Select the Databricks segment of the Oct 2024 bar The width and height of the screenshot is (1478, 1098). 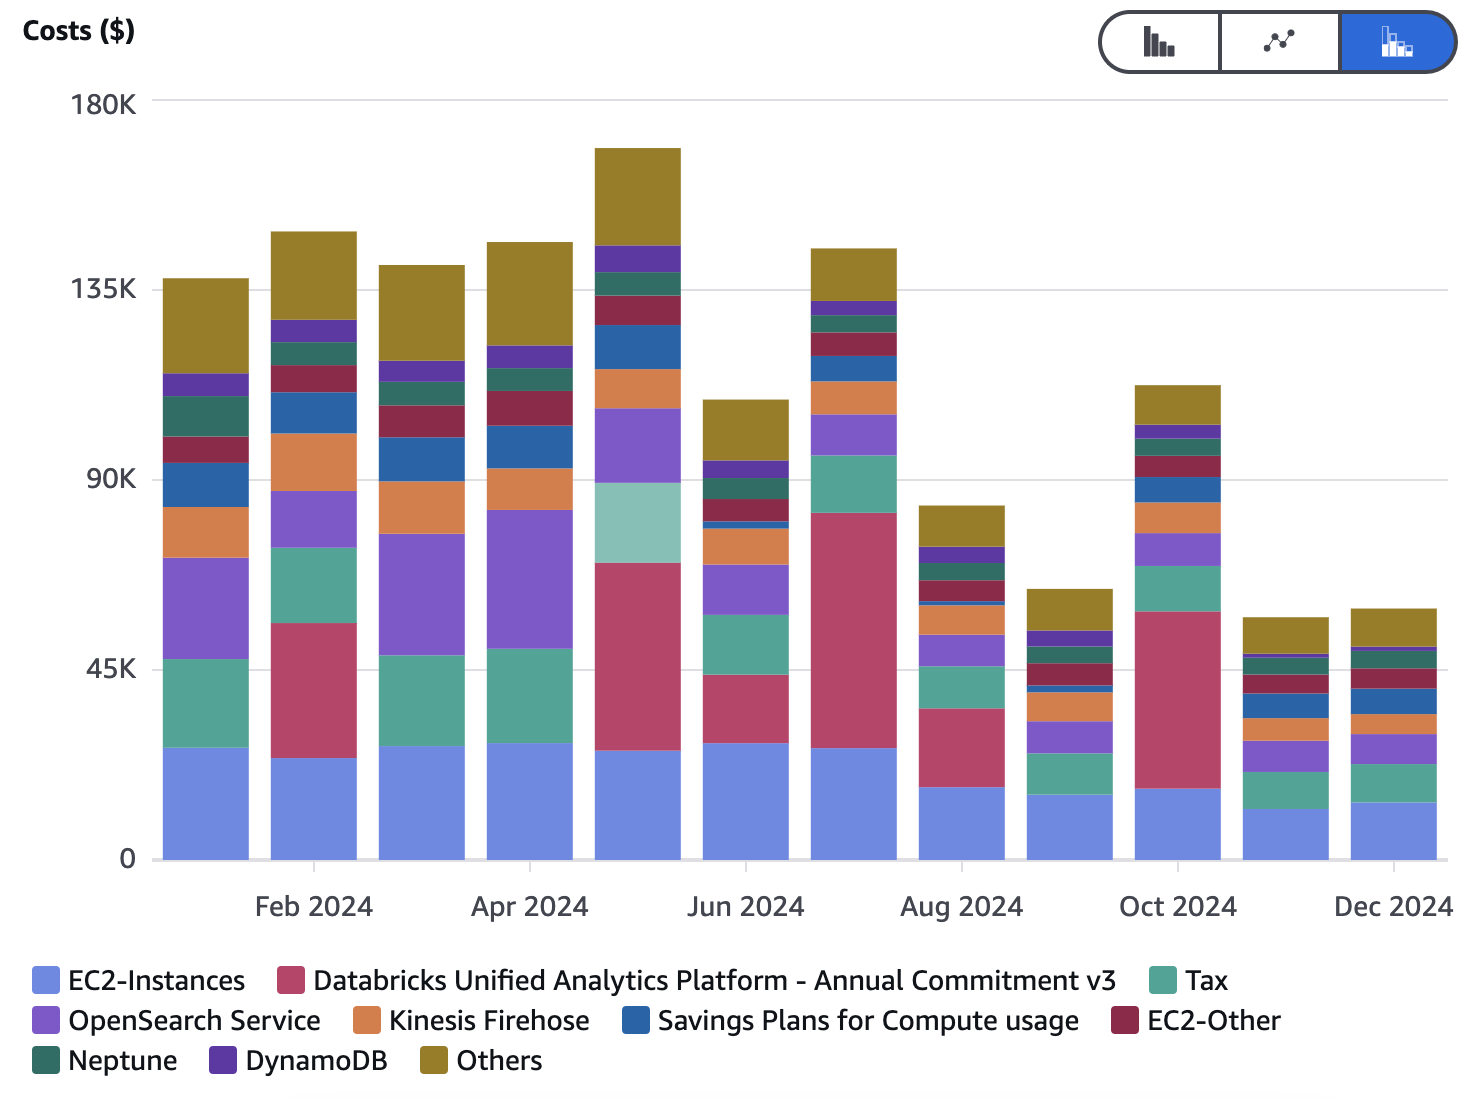point(1178,700)
